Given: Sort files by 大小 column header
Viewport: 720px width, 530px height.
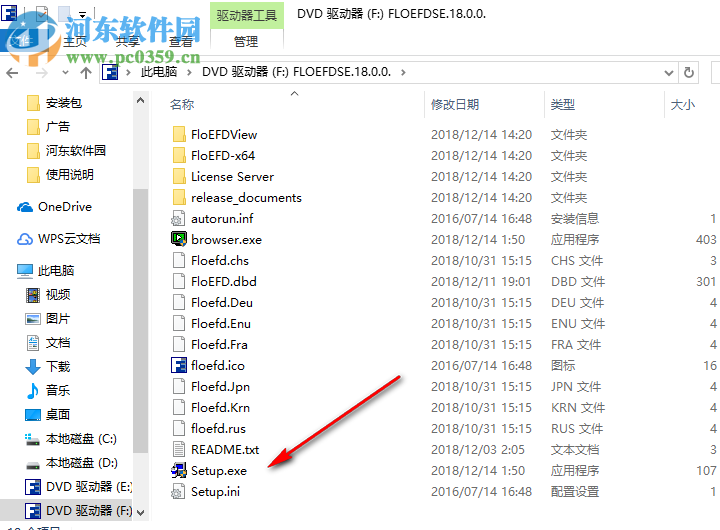Looking at the screenshot, I should pyautogui.click(x=683, y=105).
